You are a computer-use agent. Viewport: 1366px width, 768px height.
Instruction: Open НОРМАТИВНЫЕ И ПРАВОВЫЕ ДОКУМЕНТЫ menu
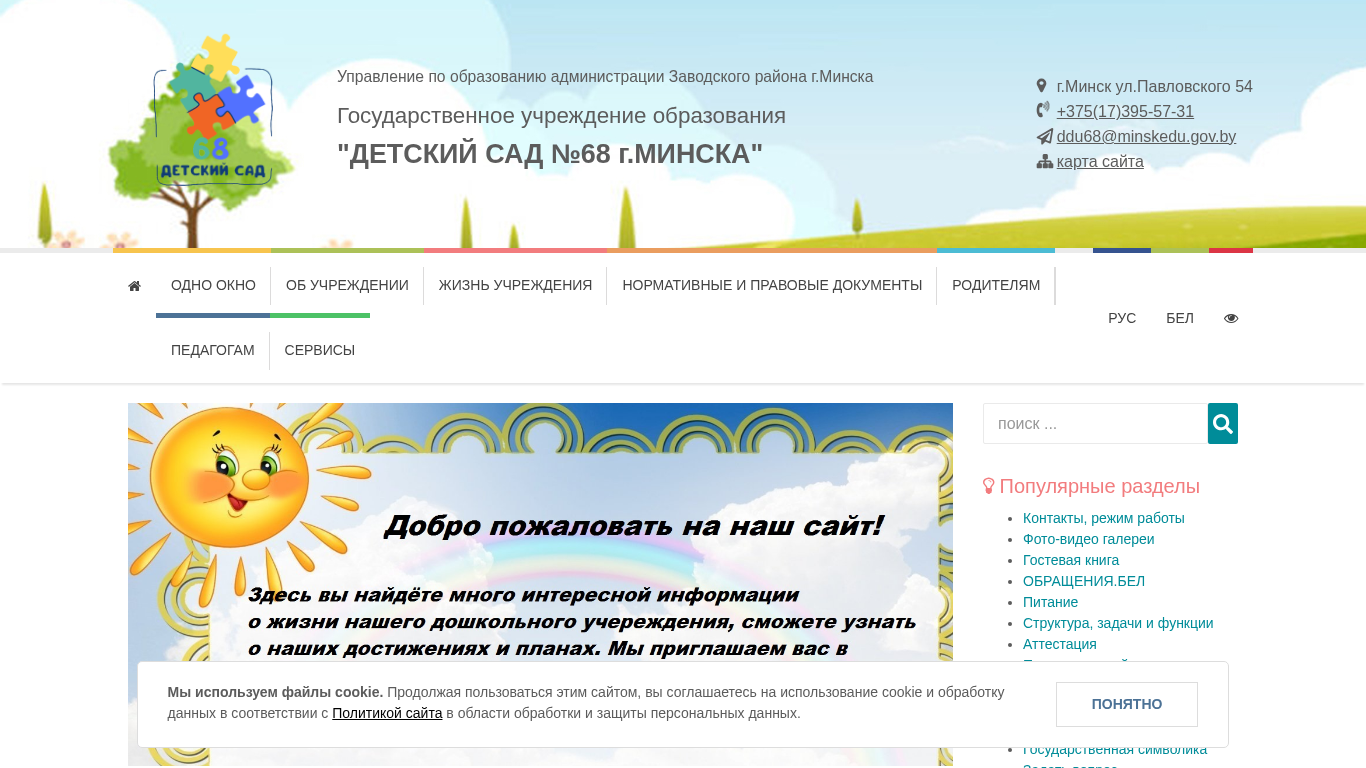point(772,285)
